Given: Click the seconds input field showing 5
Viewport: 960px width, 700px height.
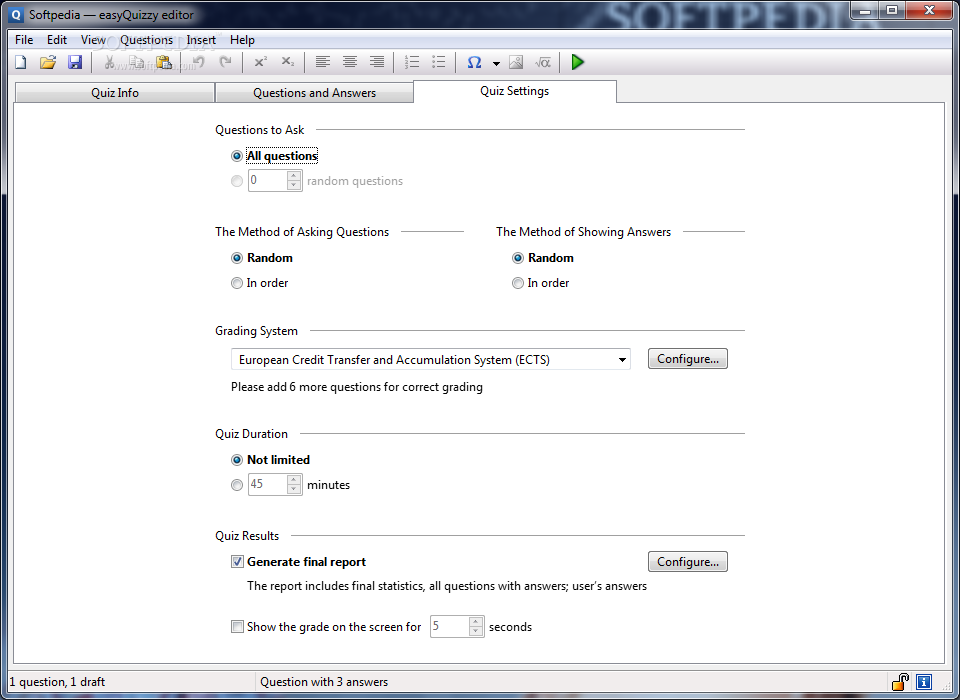Looking at the screenshot, I should pyautogui.click(x=449, y=627).
